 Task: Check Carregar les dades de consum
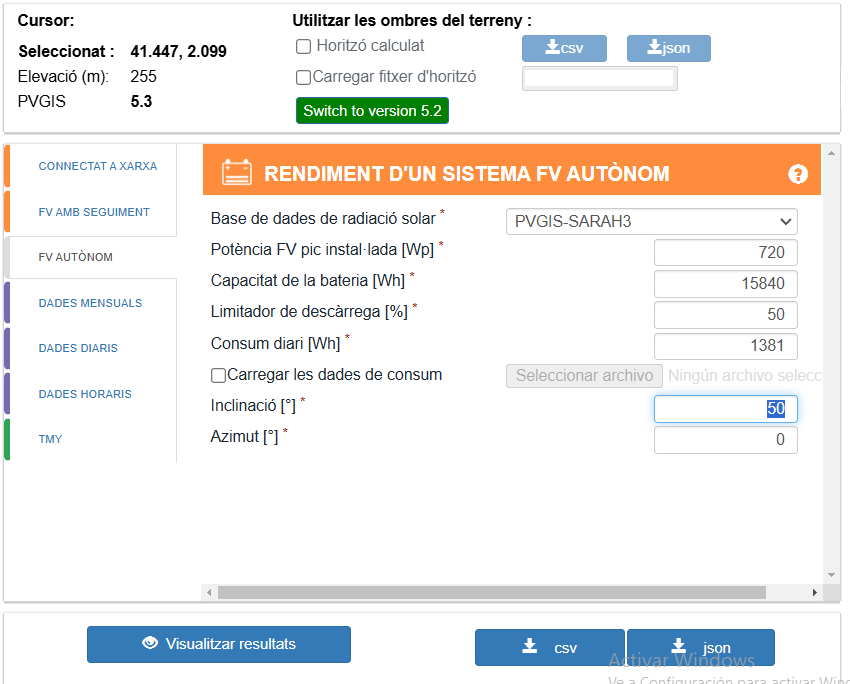click(218, 376)
